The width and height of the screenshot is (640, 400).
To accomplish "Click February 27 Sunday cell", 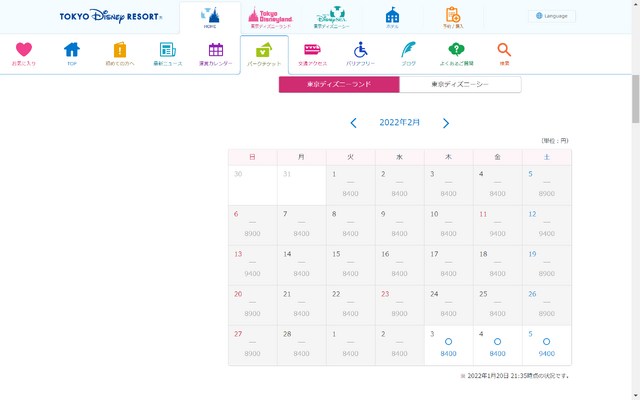I will point(253,345).
